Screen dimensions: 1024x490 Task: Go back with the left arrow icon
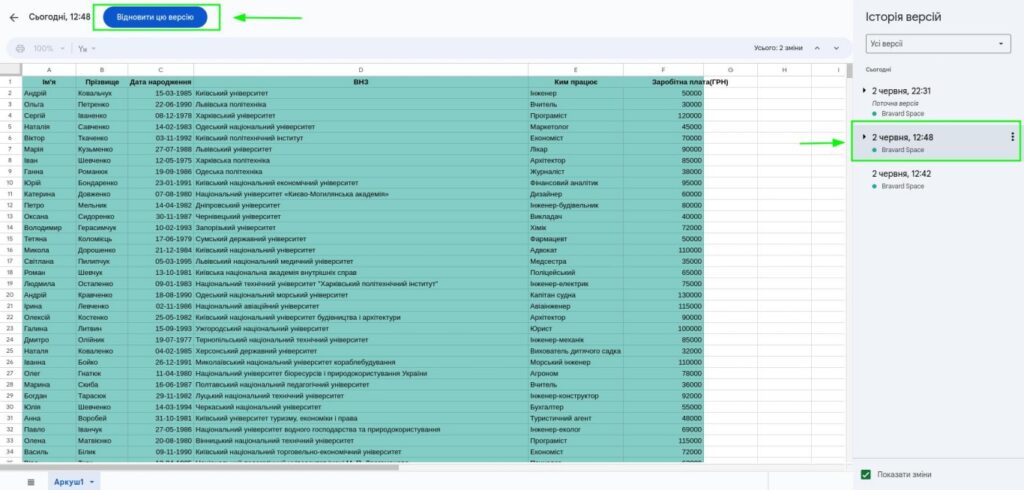coord(14,18)
